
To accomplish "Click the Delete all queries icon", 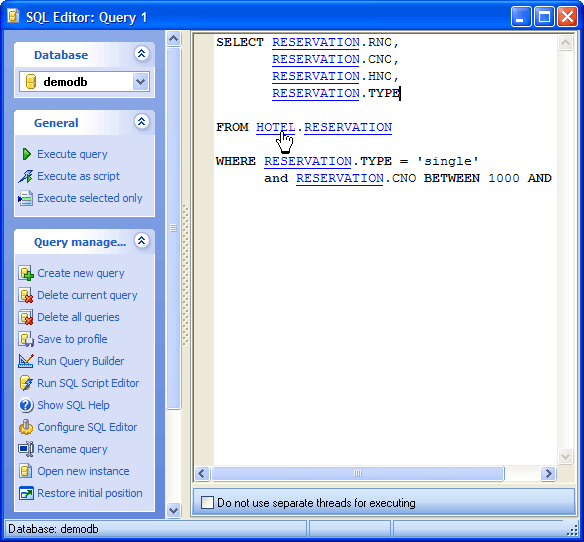I will 26,317.
